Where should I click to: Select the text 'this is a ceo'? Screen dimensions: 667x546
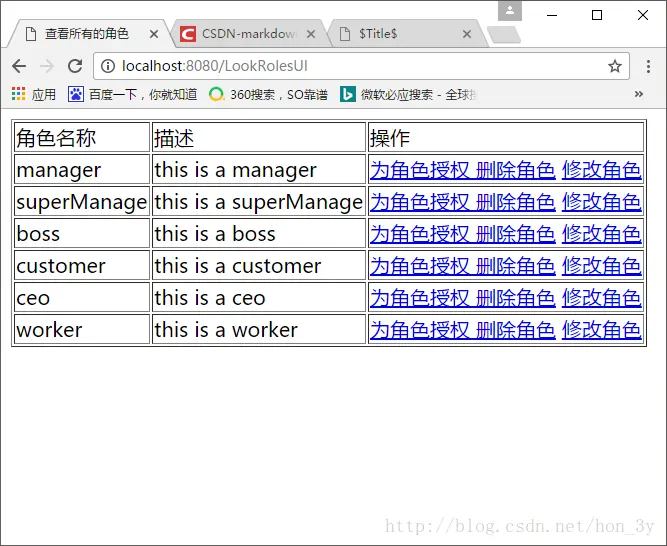210,298
